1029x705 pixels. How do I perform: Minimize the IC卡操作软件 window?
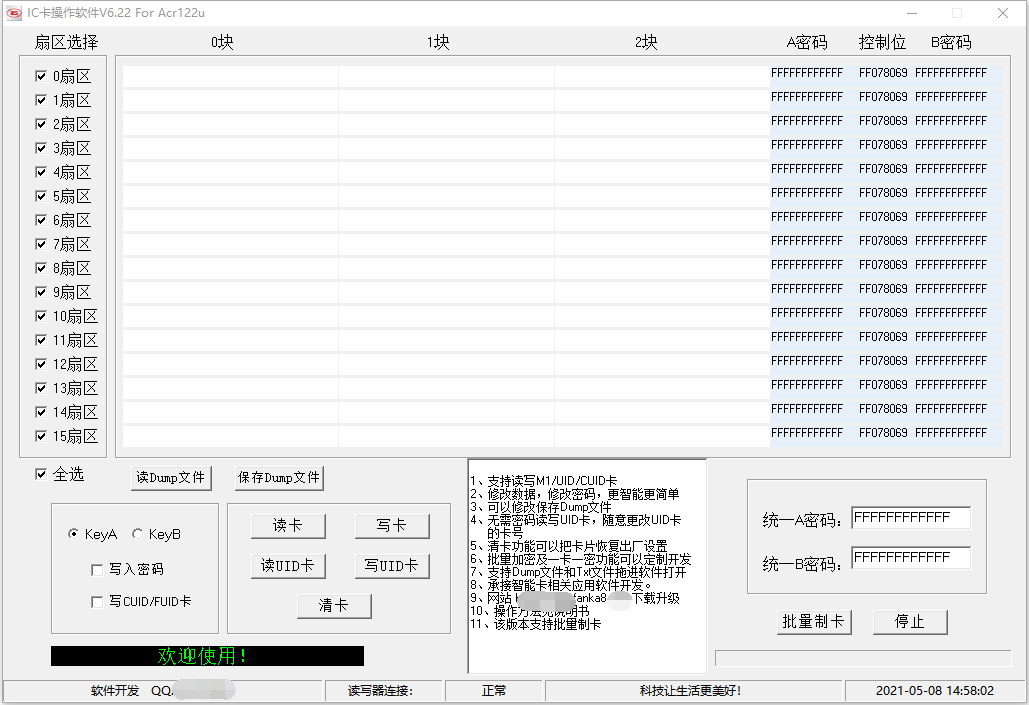[x=912, y=13]
